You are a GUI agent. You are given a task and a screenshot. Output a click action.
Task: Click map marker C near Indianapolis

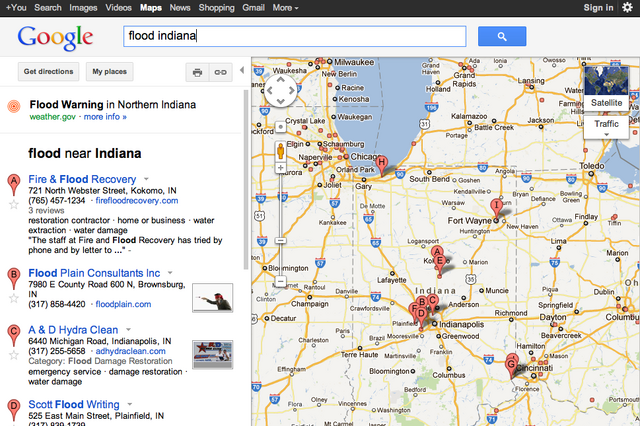432,302
